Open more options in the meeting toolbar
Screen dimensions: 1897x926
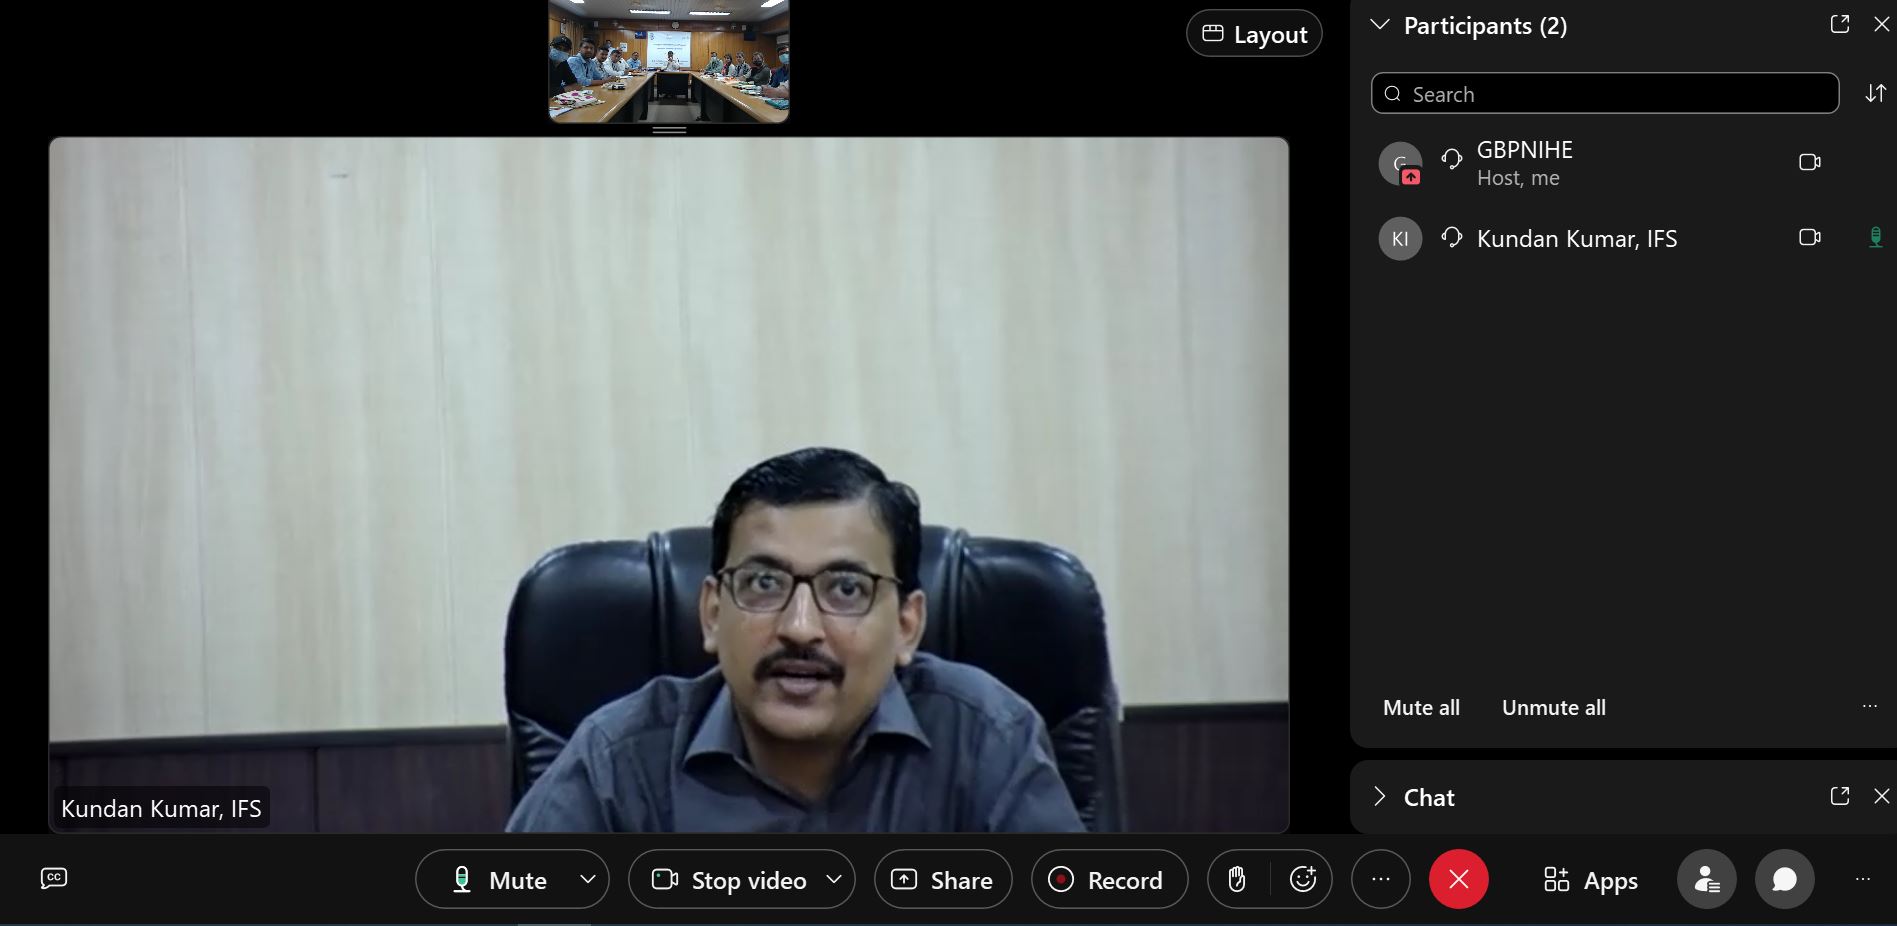(1380, 879)
